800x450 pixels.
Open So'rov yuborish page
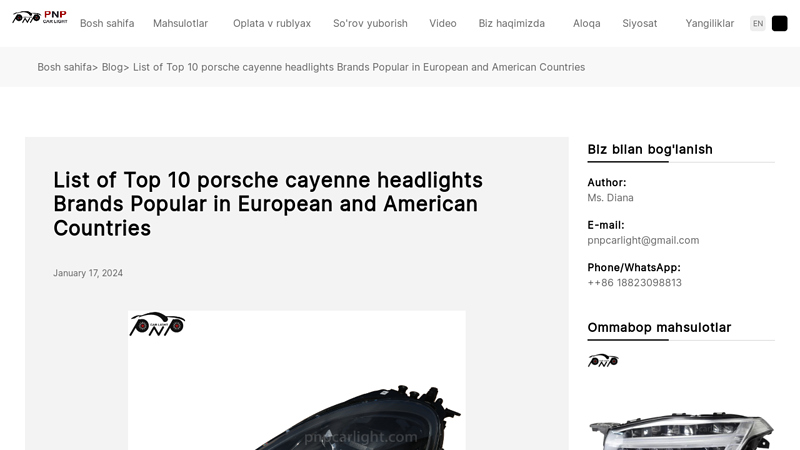click(370, 23)
